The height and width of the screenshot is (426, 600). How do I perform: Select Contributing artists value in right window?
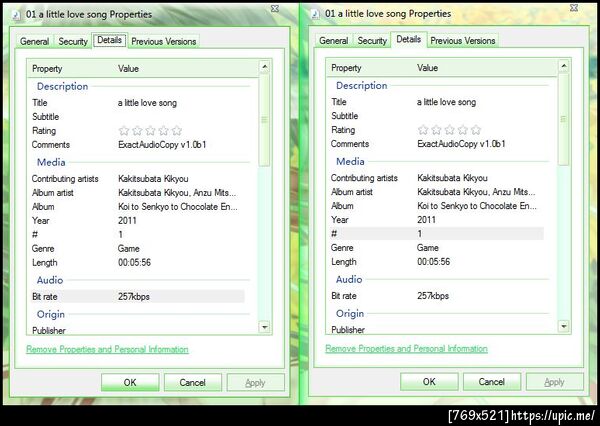452,178
